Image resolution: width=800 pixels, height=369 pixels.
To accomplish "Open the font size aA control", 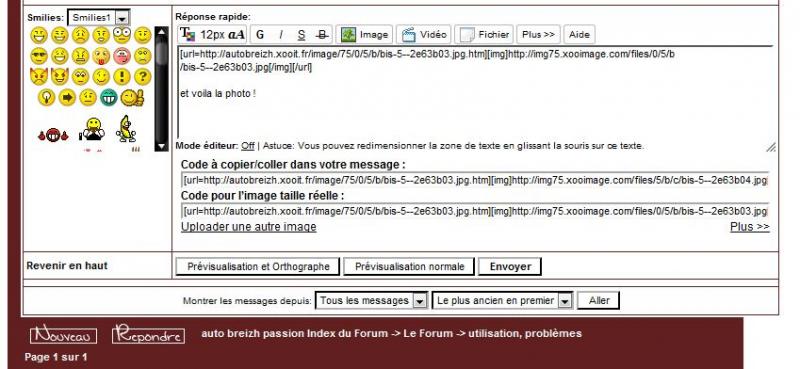I will 237,35.
